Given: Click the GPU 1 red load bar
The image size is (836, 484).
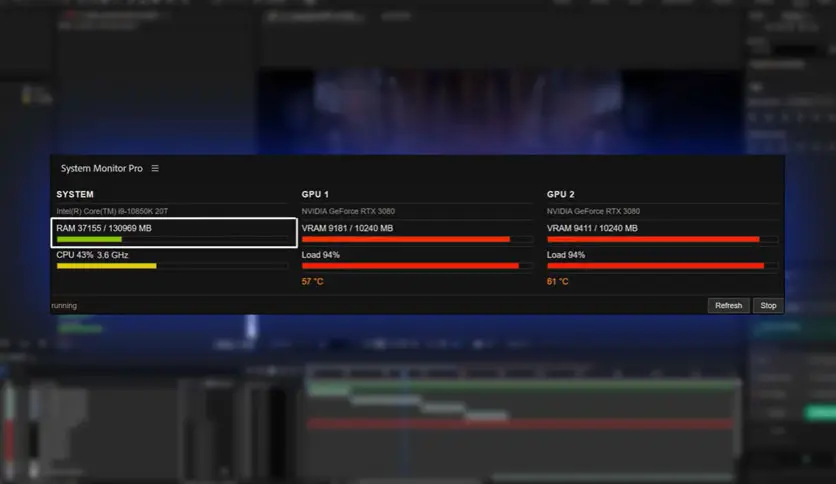Looking at the screenshot, I should pos(410,266).
